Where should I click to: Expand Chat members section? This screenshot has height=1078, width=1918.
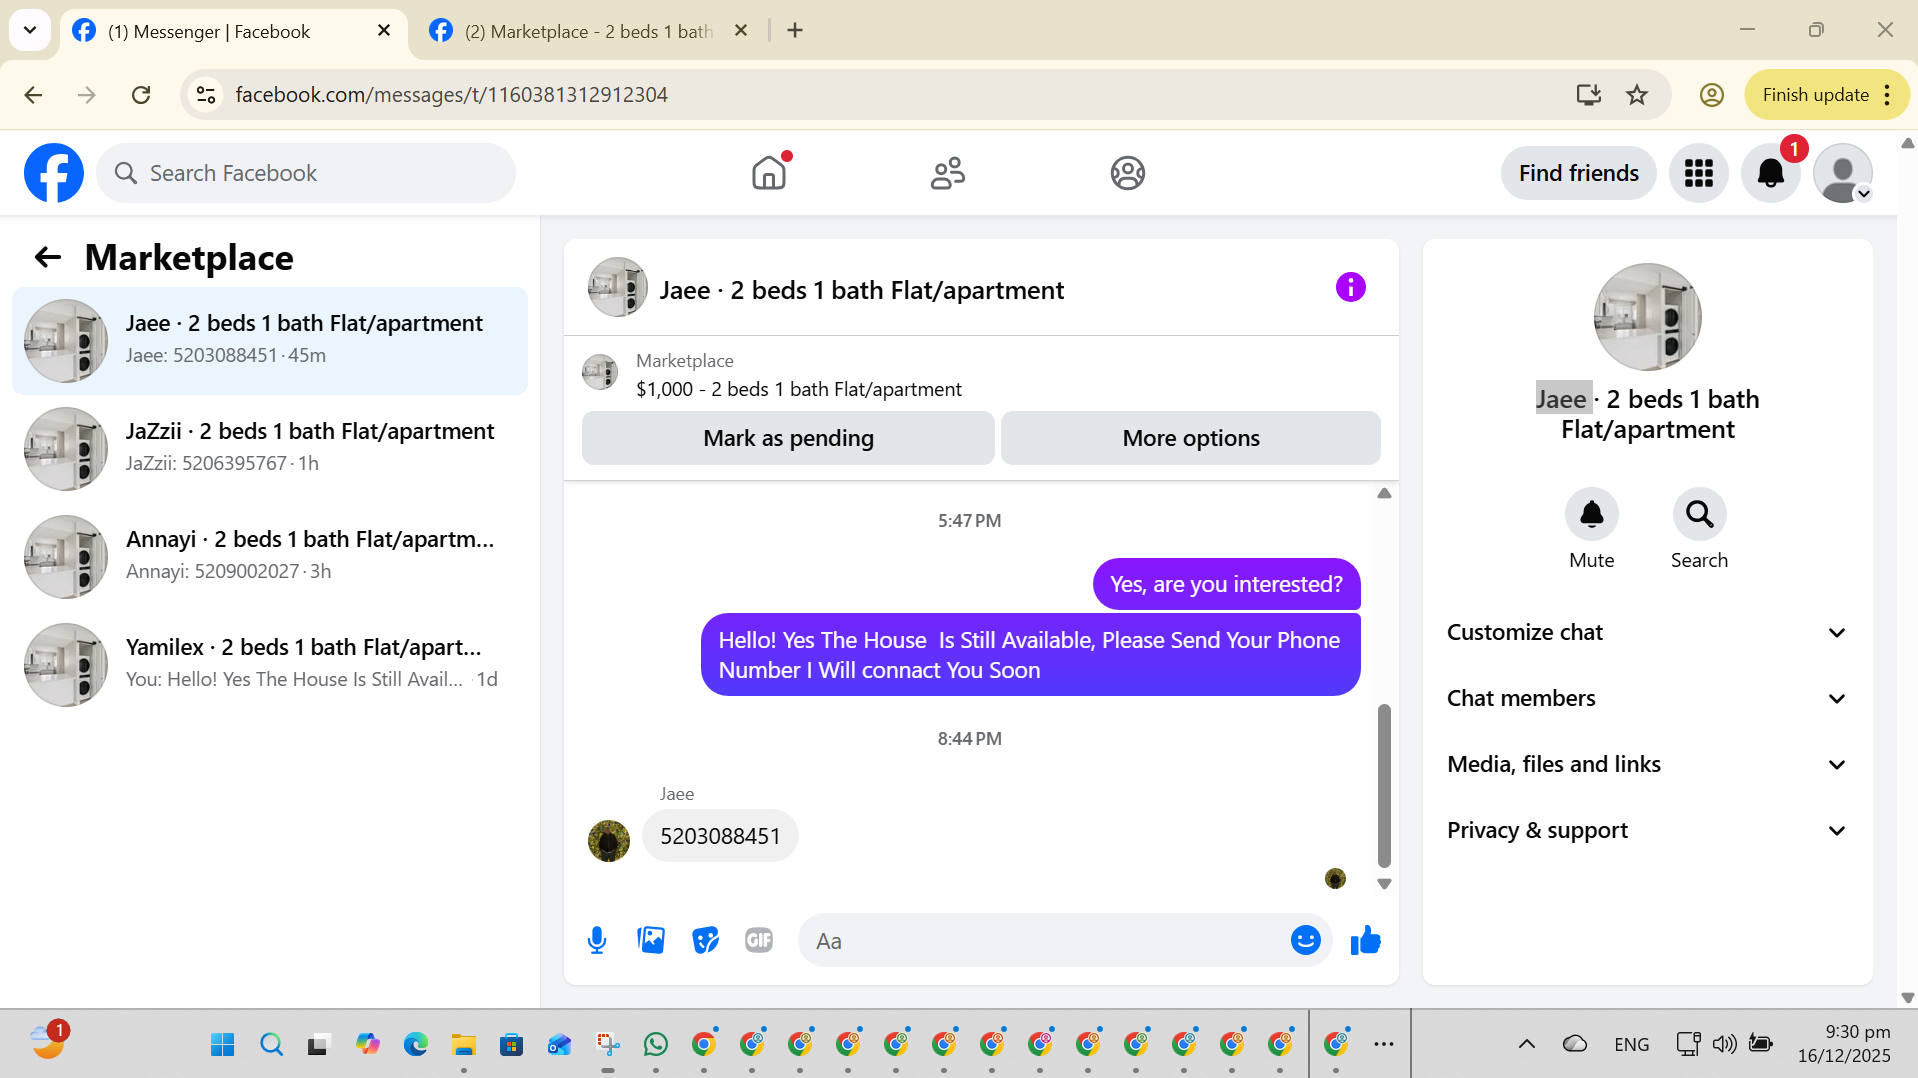pos(1647,698)
